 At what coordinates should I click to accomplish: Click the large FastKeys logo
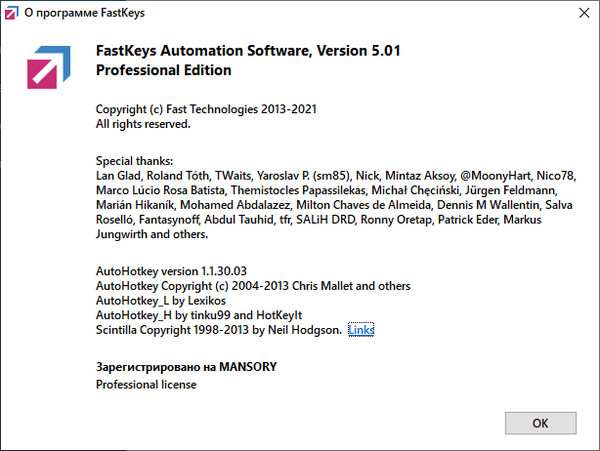click(49, 67)
